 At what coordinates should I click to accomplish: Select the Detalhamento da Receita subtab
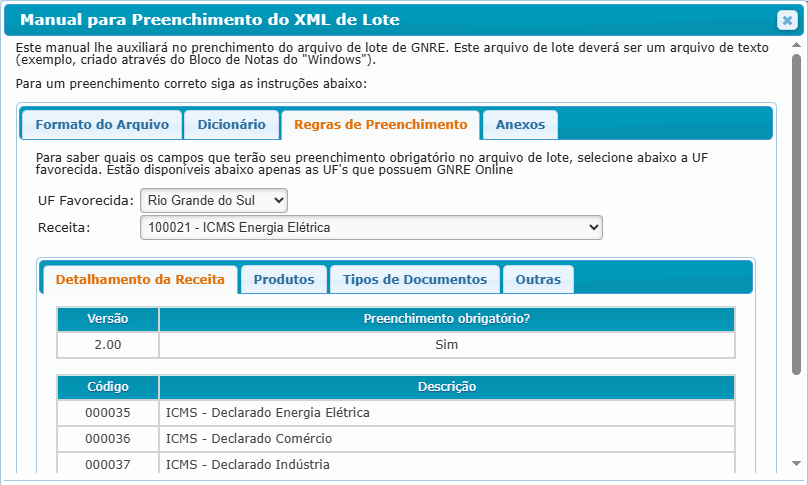pyautogui.click(x=140, y=280)
